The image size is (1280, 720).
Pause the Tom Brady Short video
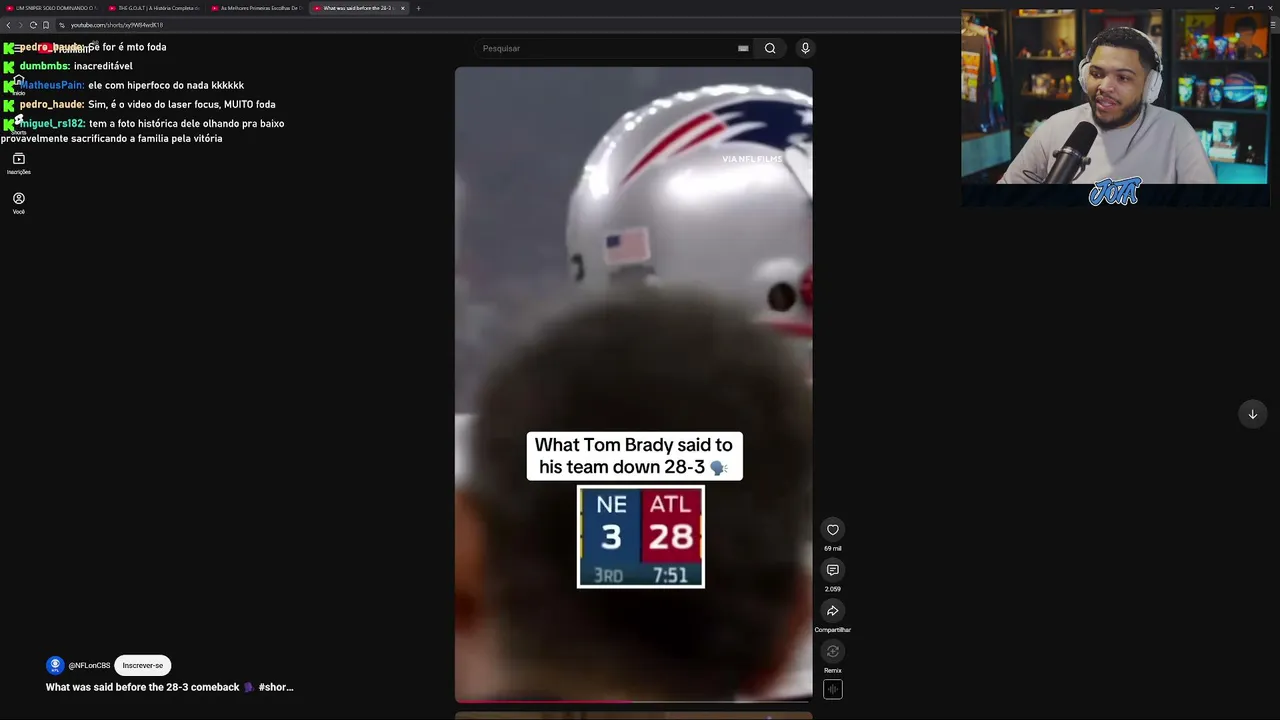click(633, 385)
